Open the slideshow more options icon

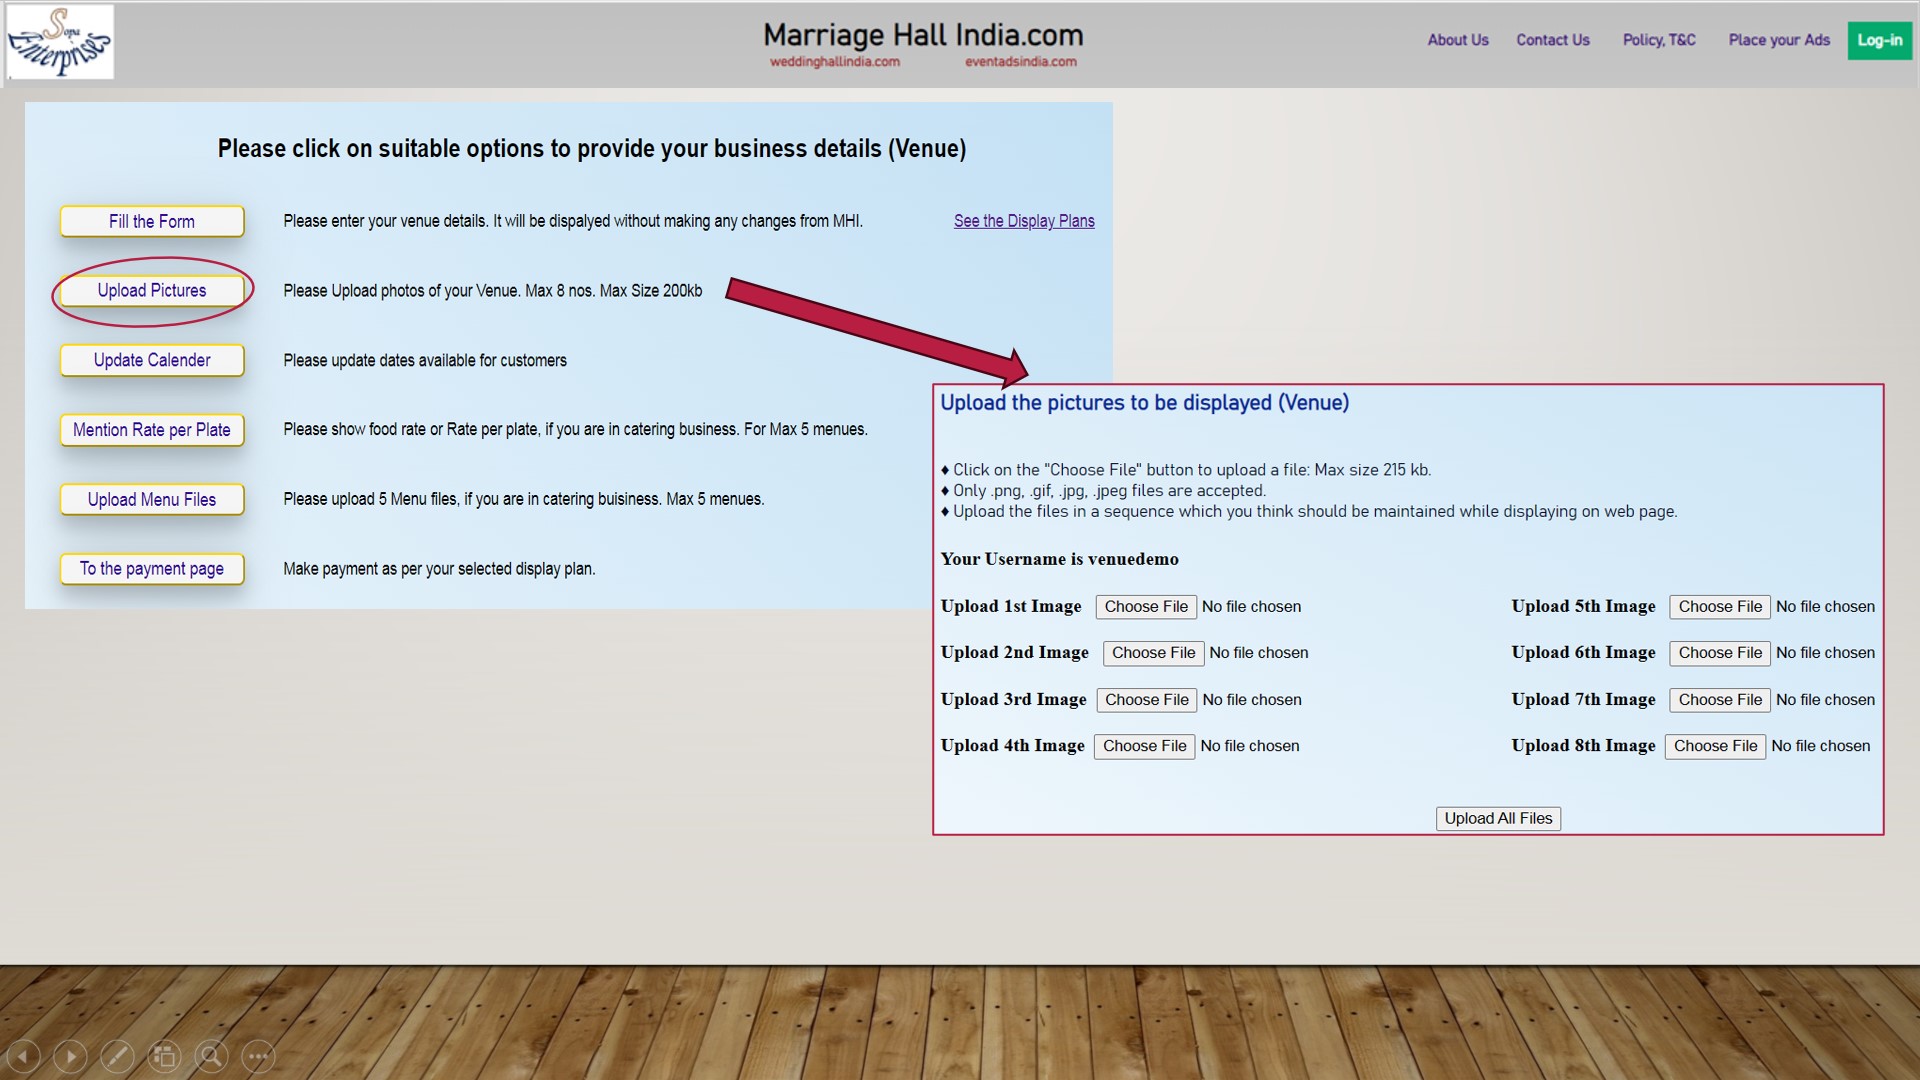tap(258, 1056)
